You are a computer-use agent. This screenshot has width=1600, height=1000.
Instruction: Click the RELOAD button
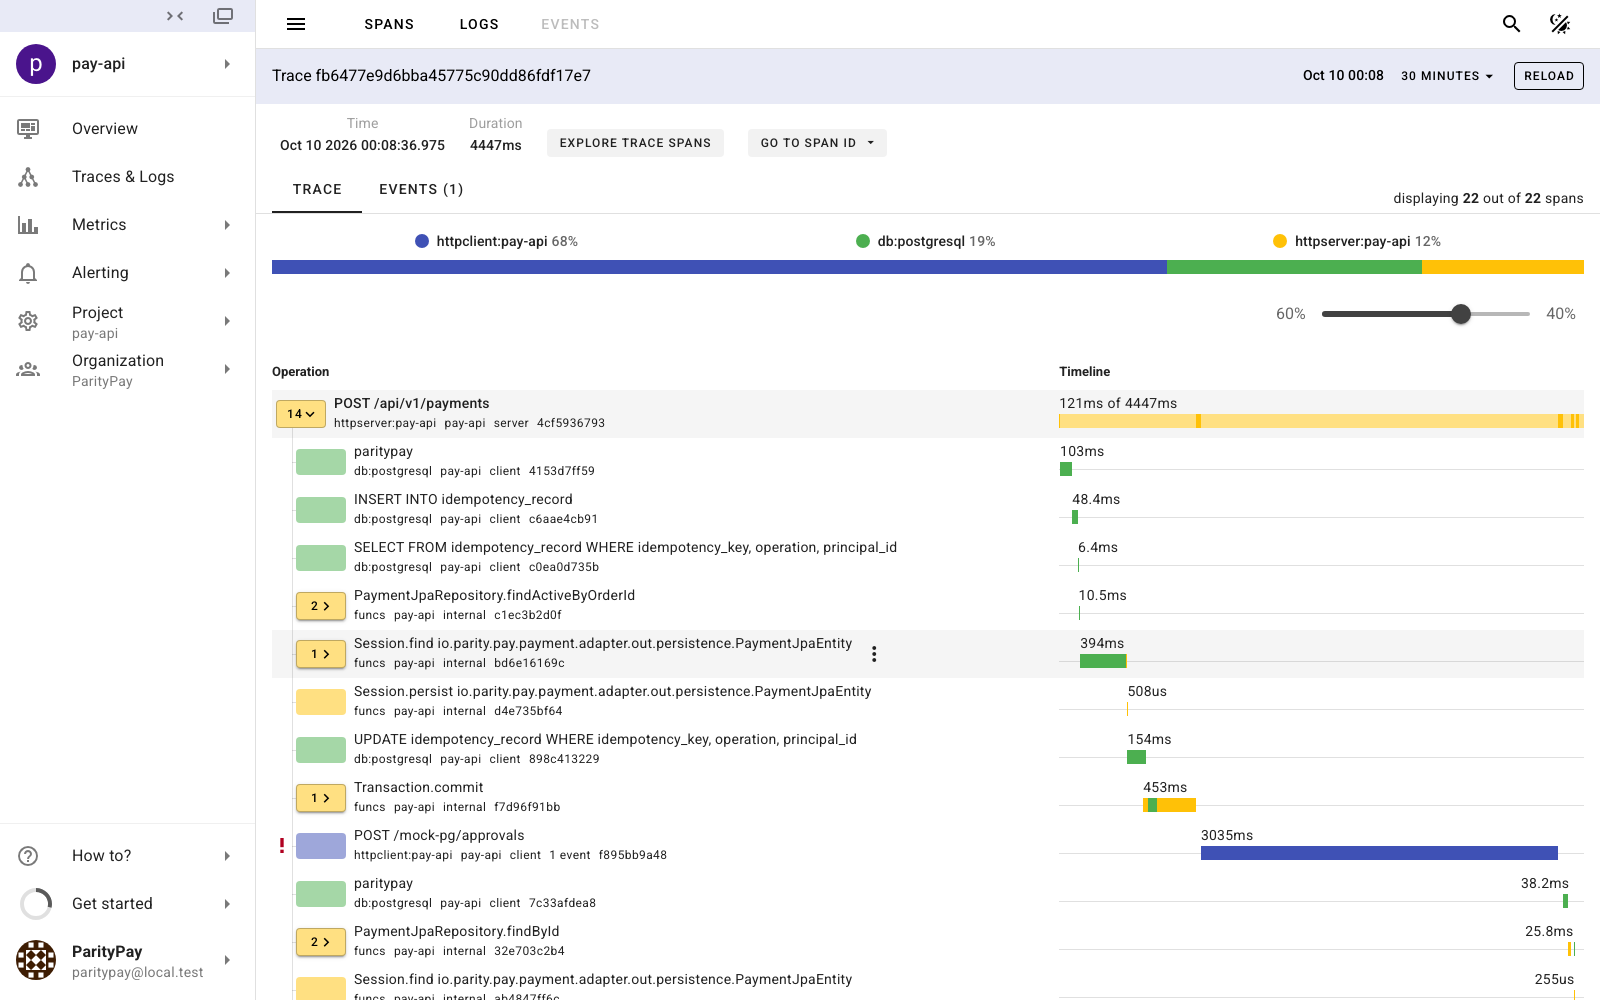pyautogui.click(x=1549, y=76)
